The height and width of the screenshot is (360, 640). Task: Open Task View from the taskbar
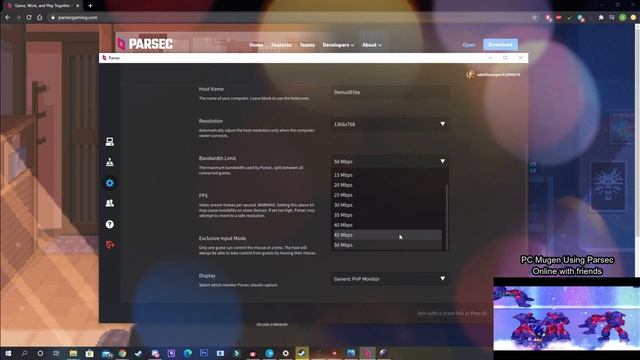point(56,353)
